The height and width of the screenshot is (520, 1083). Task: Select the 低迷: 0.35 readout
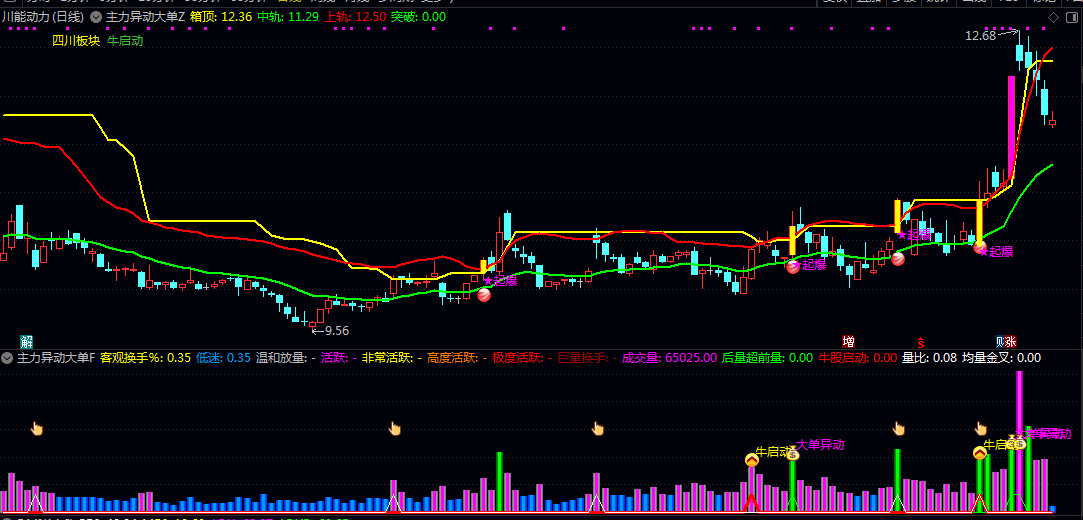tap(223, 358)
